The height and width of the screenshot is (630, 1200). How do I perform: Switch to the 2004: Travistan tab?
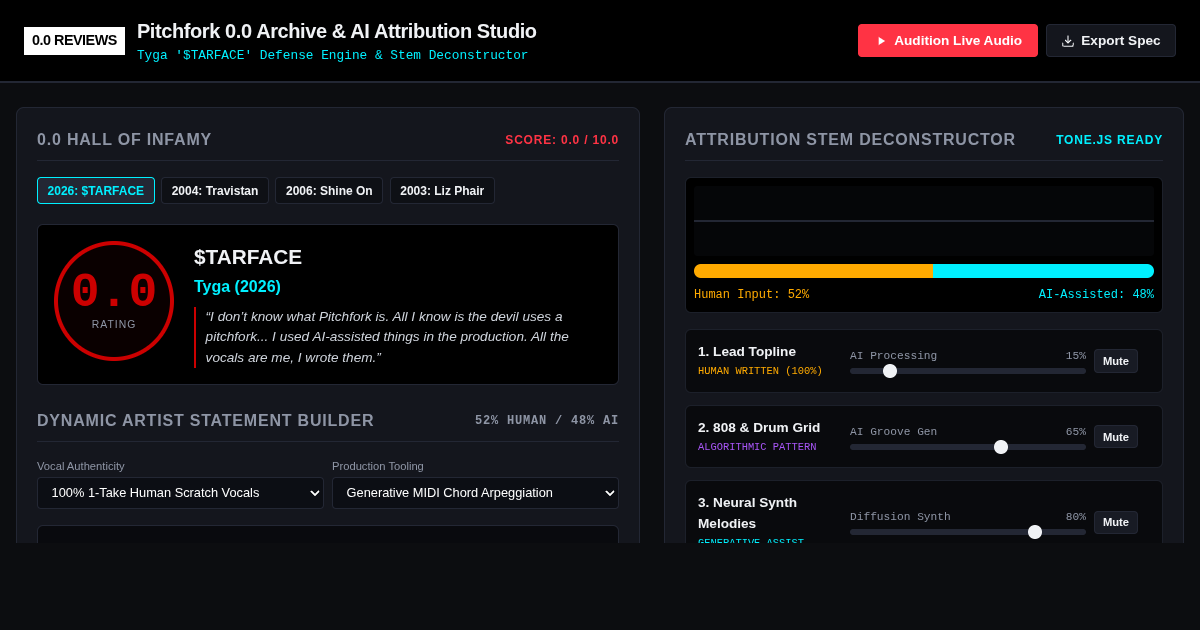(215, 191)
